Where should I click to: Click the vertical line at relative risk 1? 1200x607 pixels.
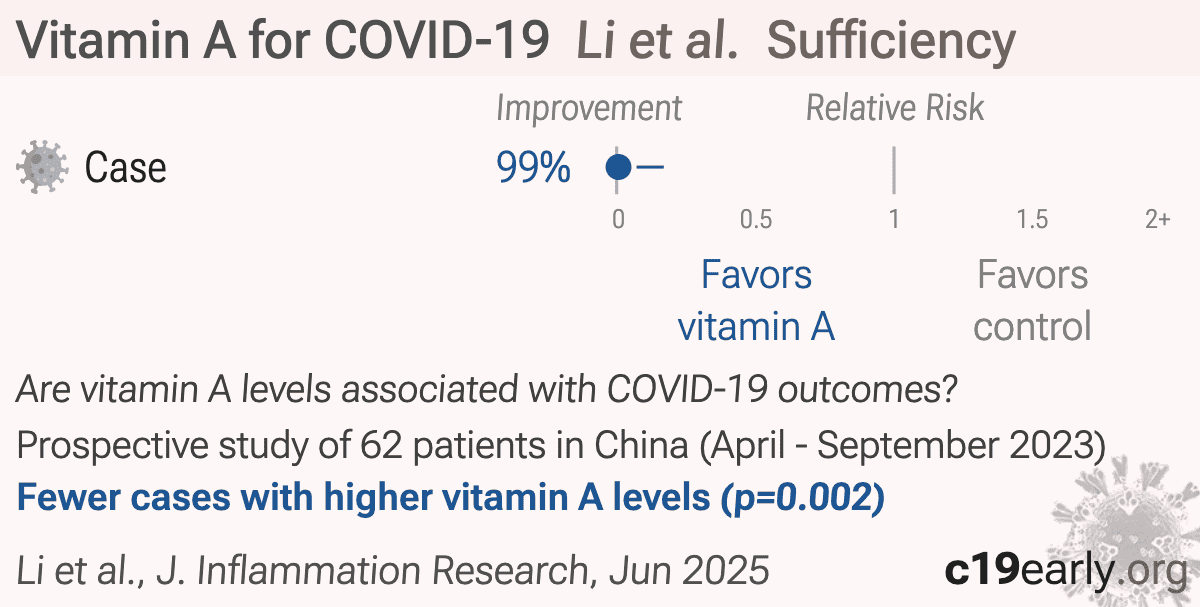(893, 170)
